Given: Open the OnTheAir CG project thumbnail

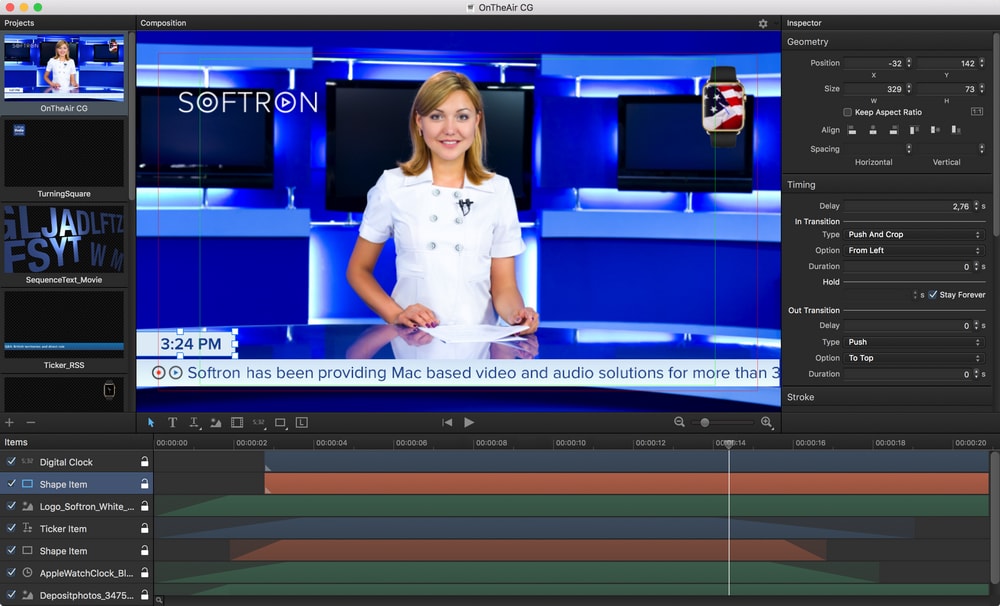Looking at the screenshot, I should [x=64, y=68].
